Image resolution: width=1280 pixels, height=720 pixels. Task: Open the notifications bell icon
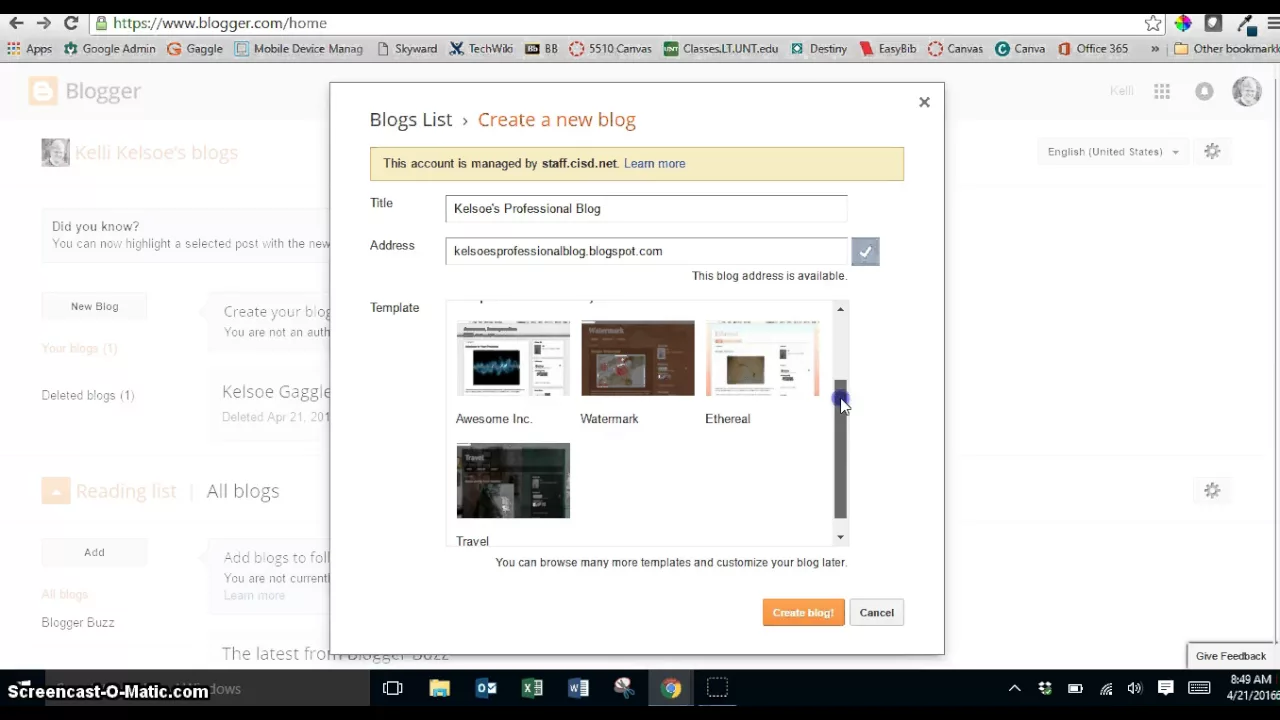coord(1204,91)
